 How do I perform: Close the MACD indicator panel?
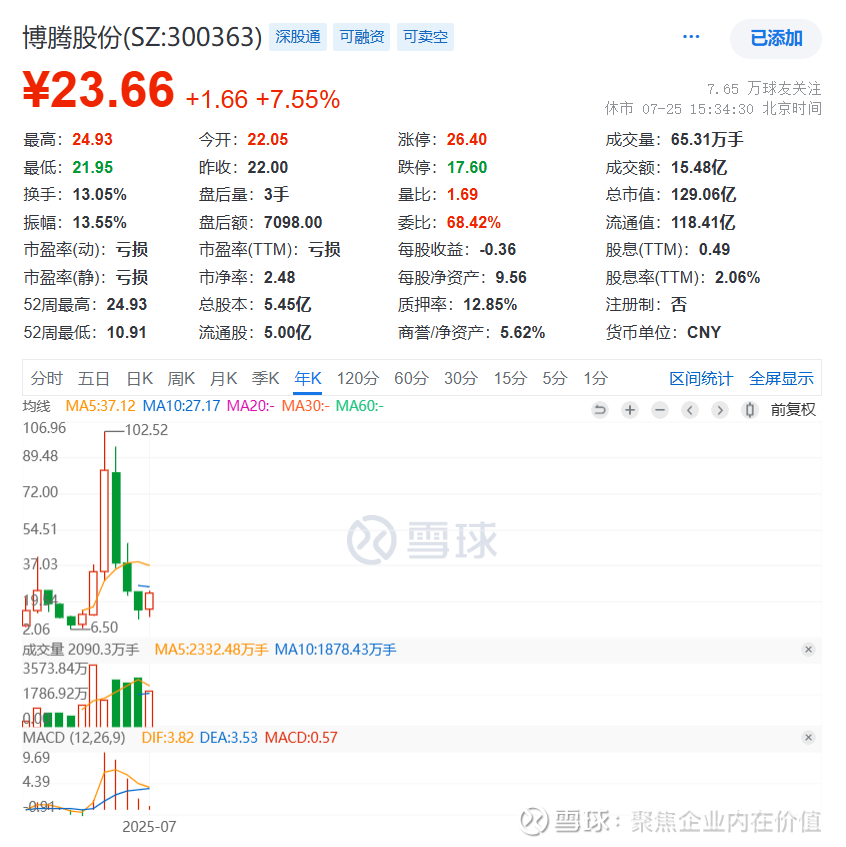coord(808,737)
